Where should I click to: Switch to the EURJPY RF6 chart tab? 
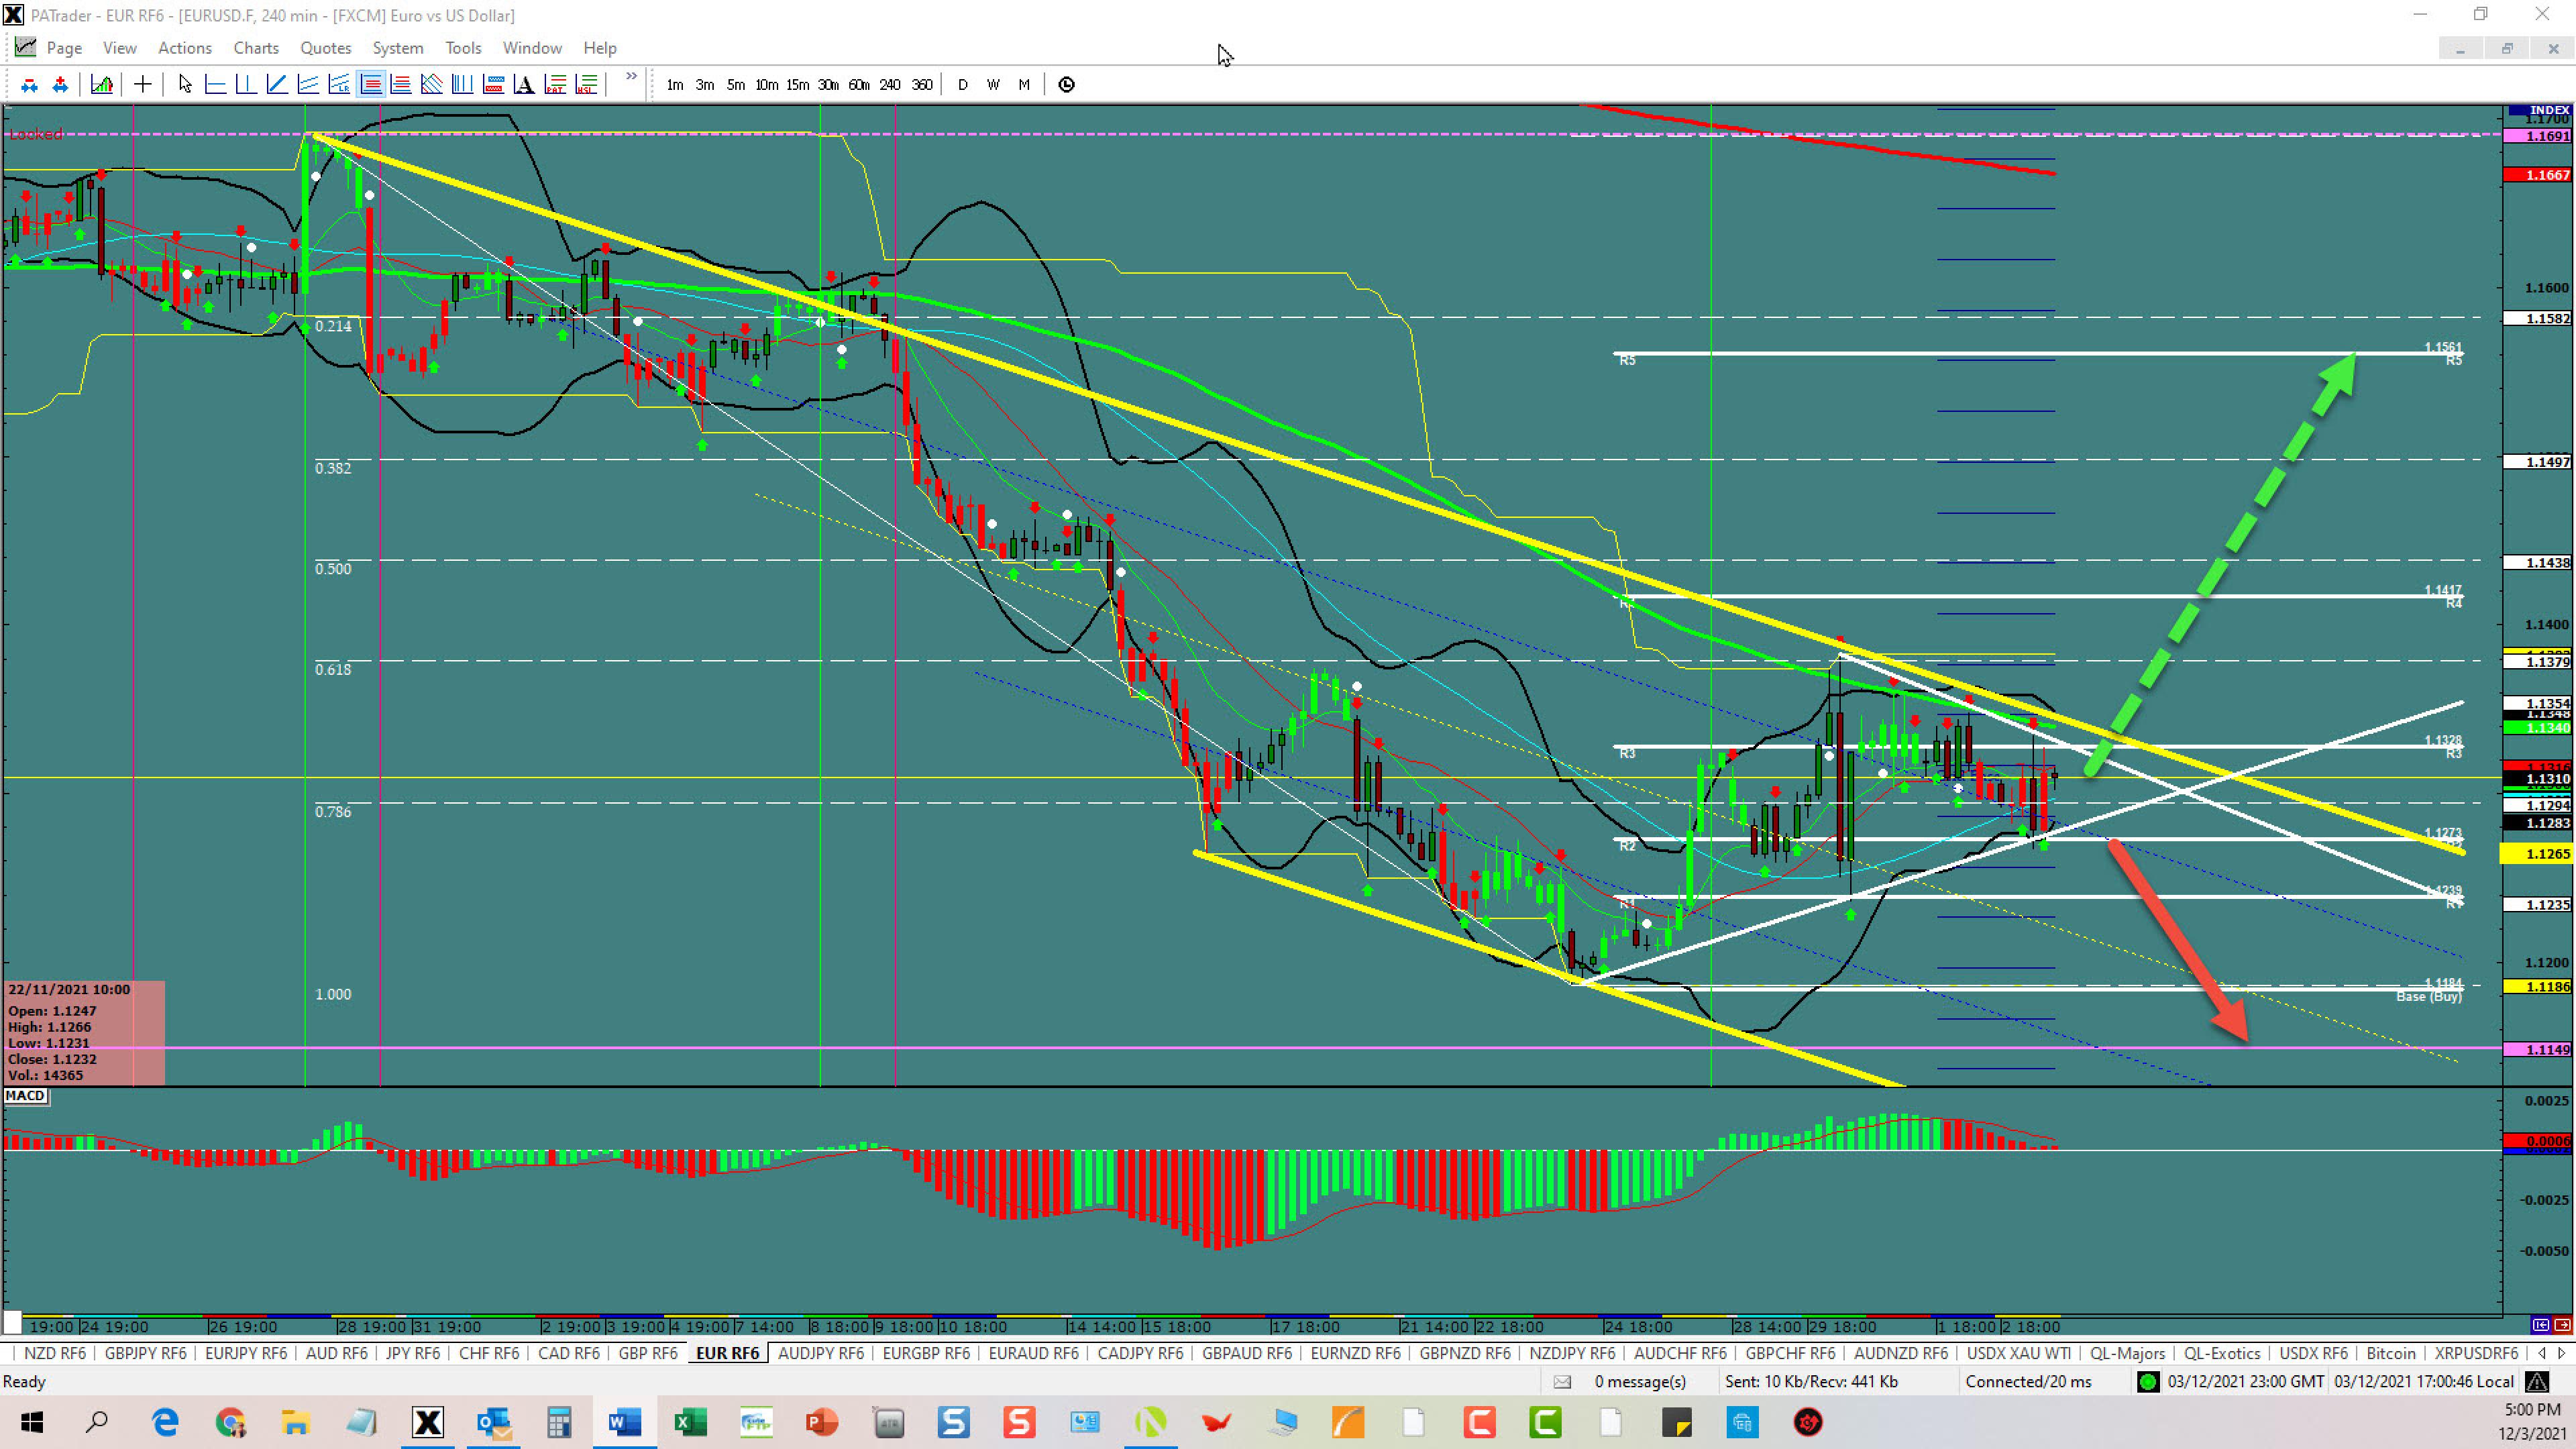click(x=246, y=1353)
